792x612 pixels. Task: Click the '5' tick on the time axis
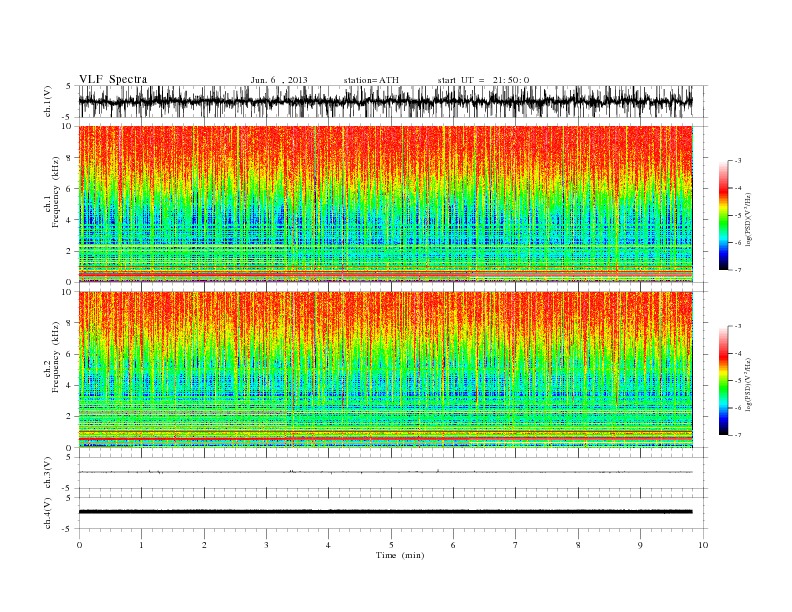click(x=391, y=545)
